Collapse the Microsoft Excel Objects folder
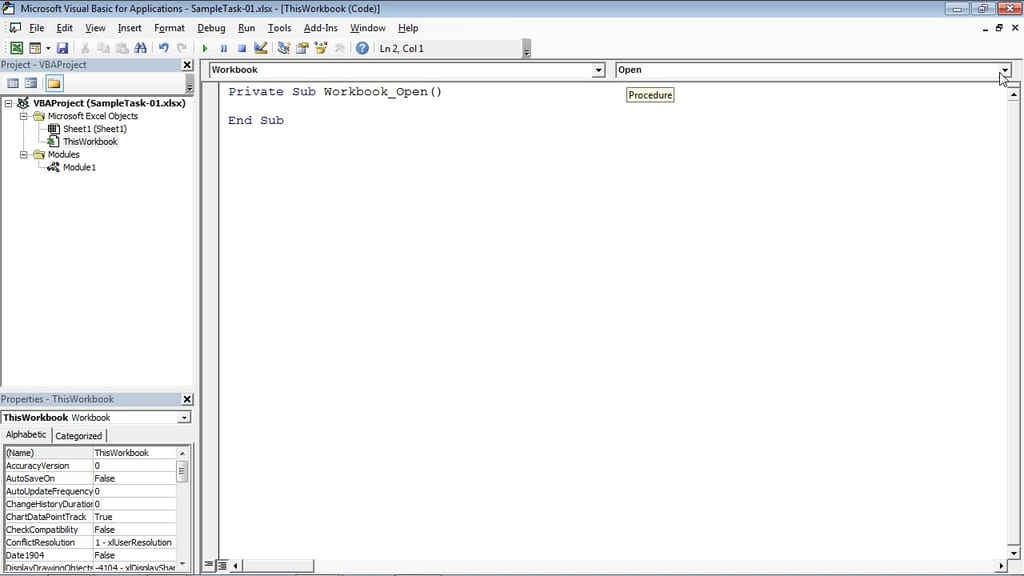This screenshot has height=576, width=1024. click(x=24, y=116)
